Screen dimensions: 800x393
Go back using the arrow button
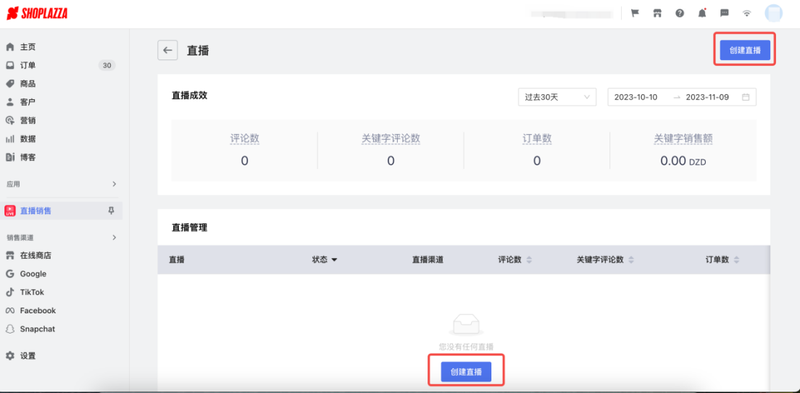tap(167, 51)
